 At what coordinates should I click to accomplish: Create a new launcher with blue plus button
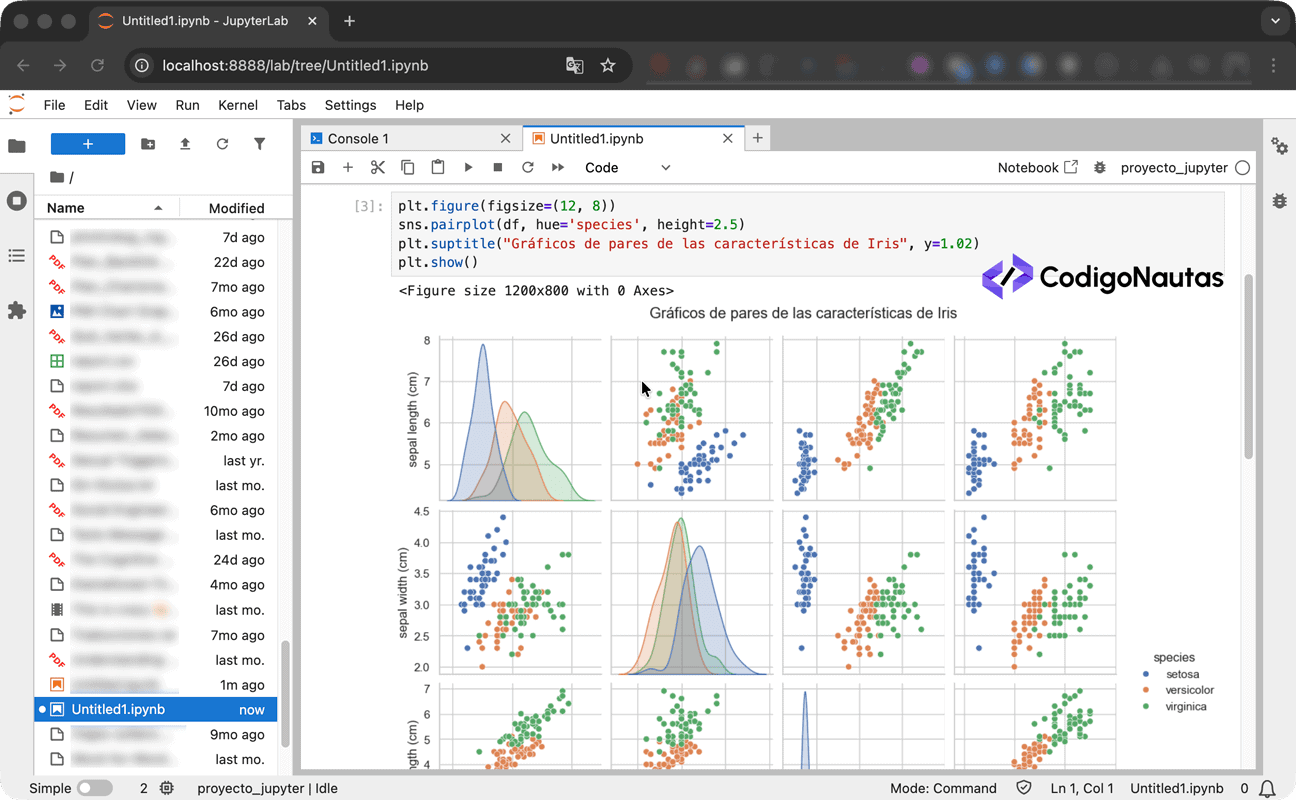87,144
